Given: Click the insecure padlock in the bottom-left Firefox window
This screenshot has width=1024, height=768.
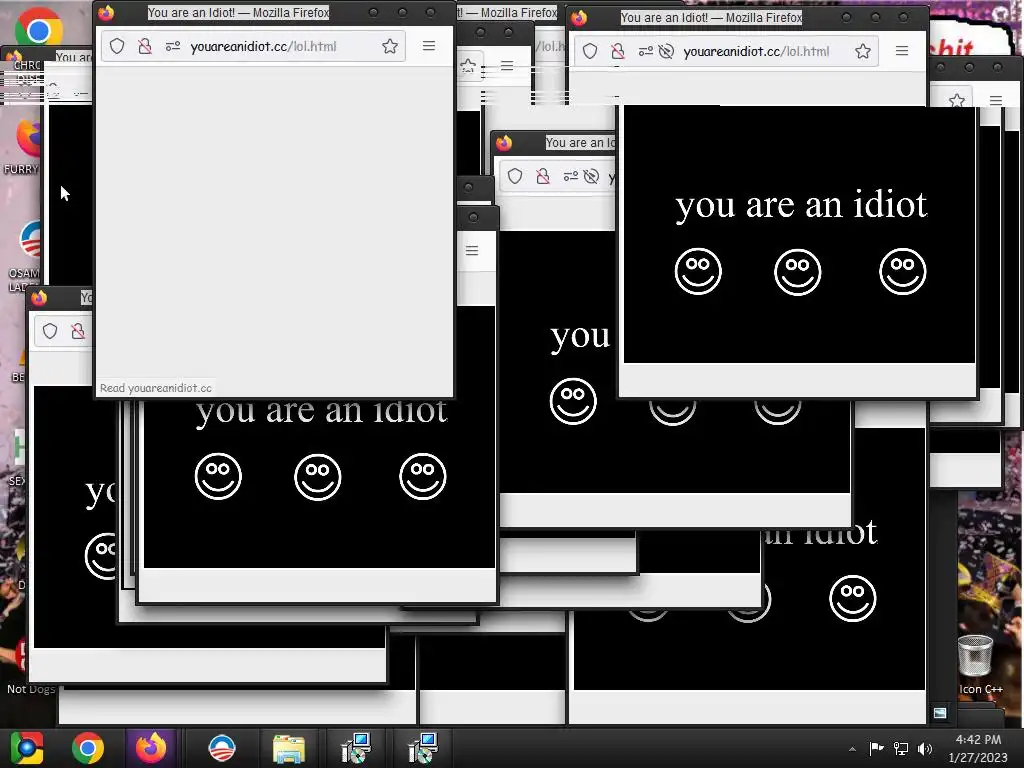Looking at the screenshot, I should point(78,331).
